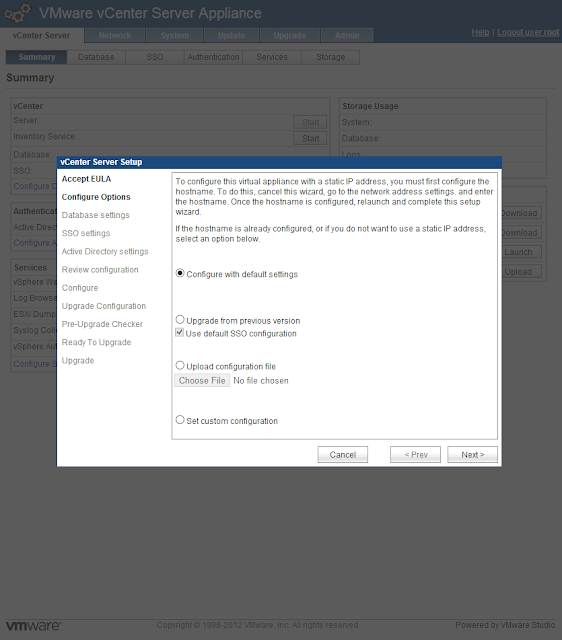562x640 pixels.
Task: Open the Upgrade main tab
Action: click(290, 36)
